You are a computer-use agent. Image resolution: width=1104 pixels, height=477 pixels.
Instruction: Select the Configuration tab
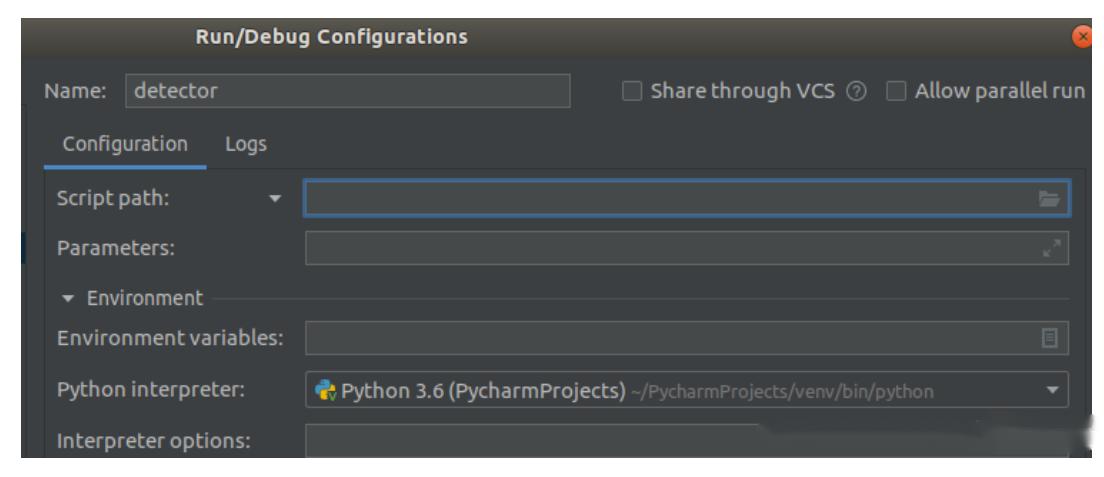(x=125, y=144)
